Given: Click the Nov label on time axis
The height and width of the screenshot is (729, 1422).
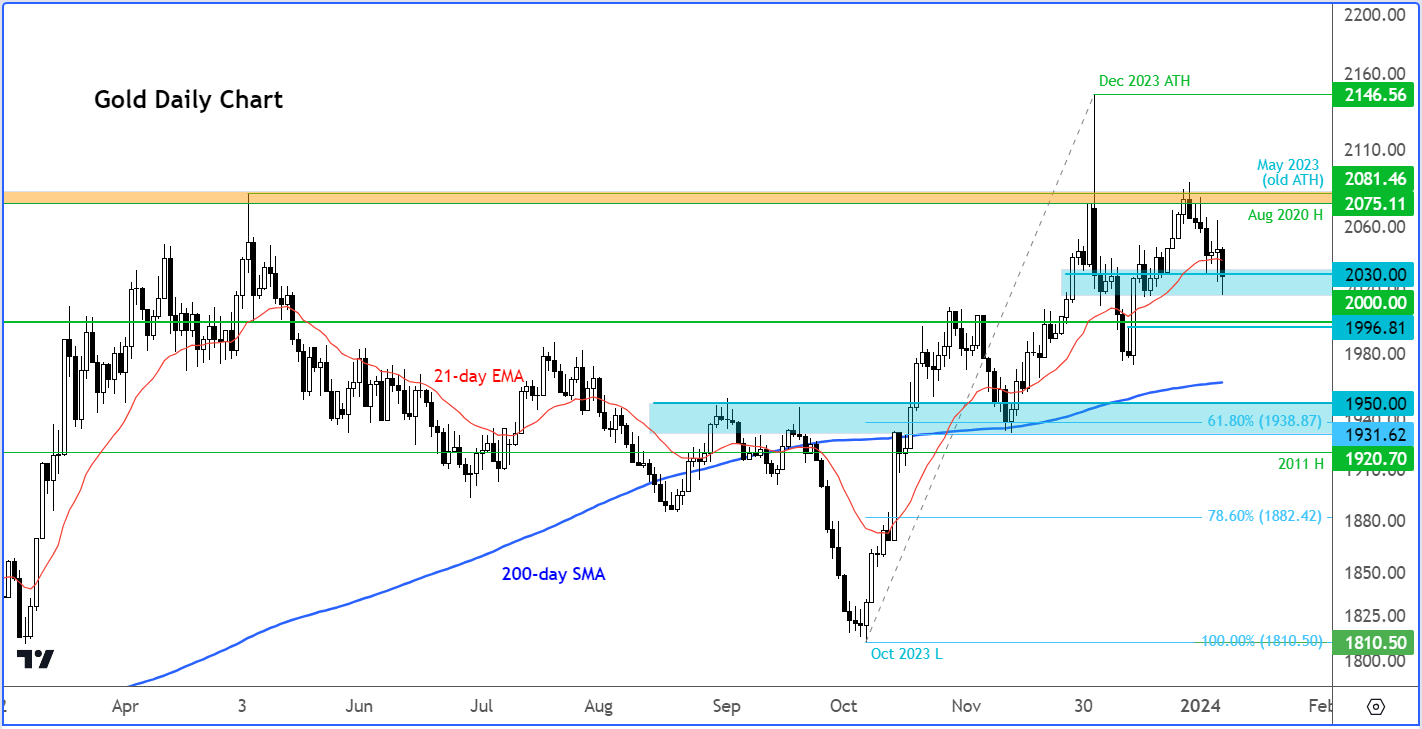Looking at the screenshot, I should [x=965, y=707].
